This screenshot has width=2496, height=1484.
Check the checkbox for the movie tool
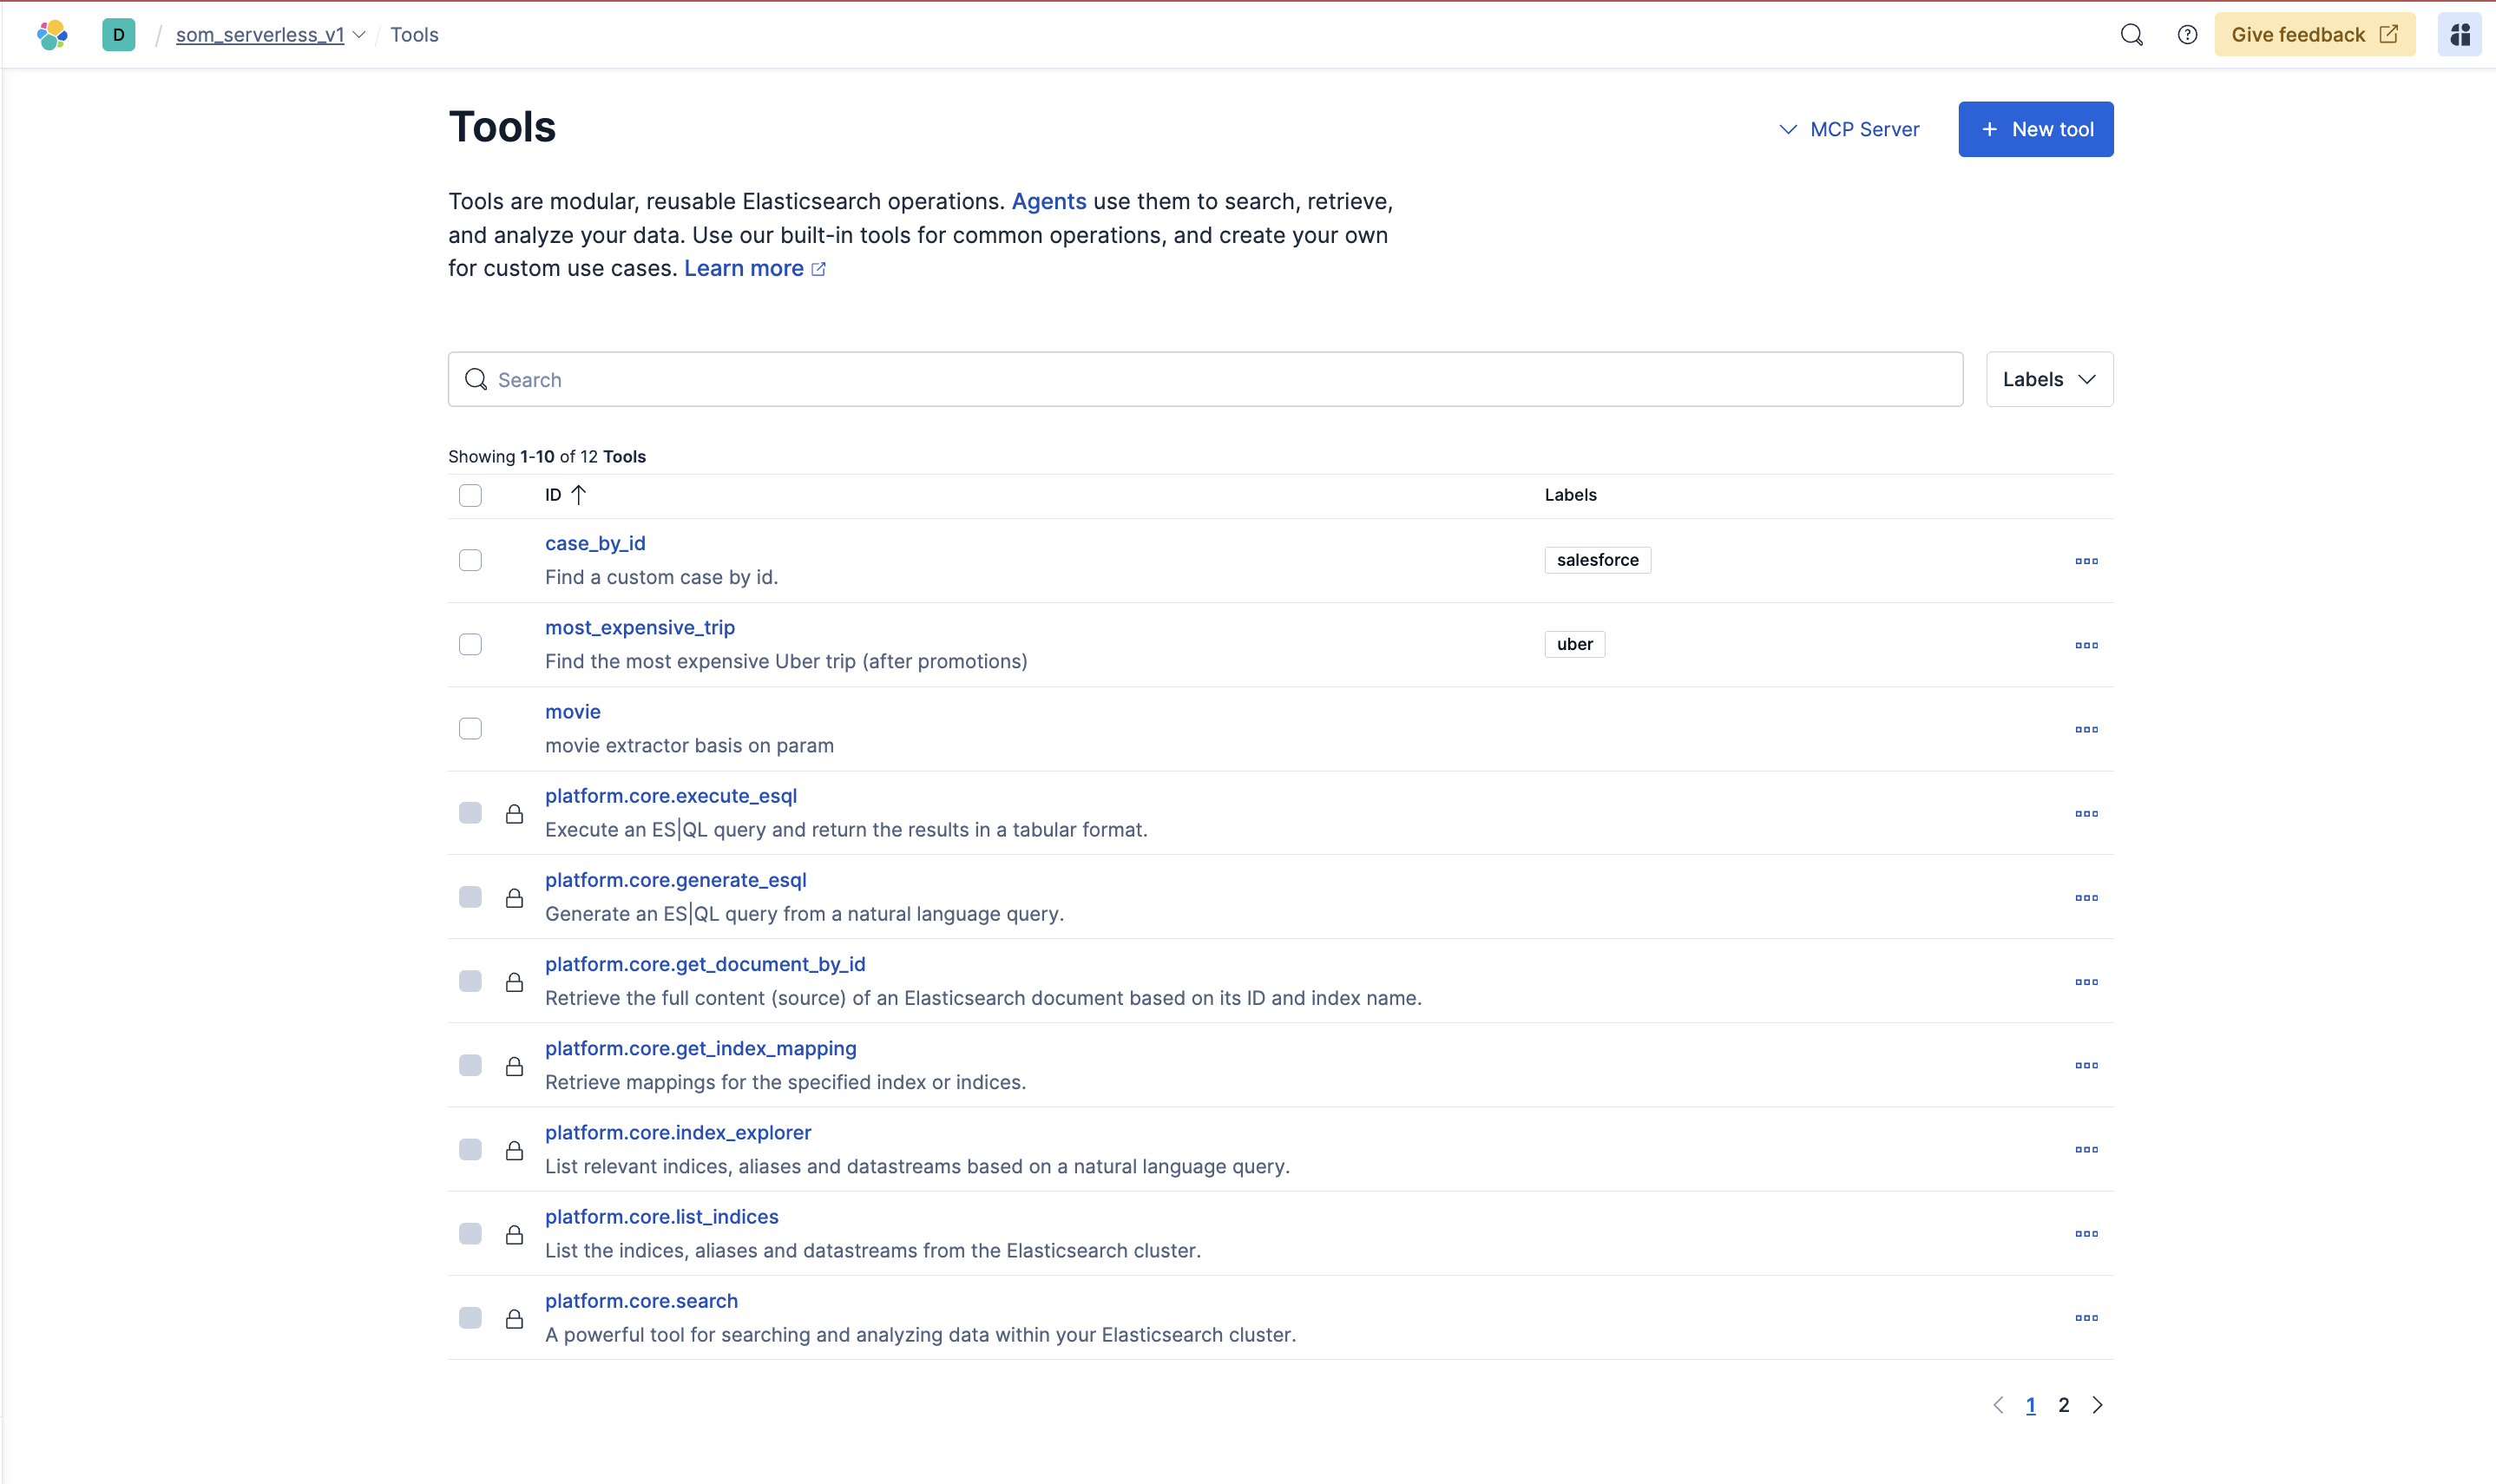470,729
